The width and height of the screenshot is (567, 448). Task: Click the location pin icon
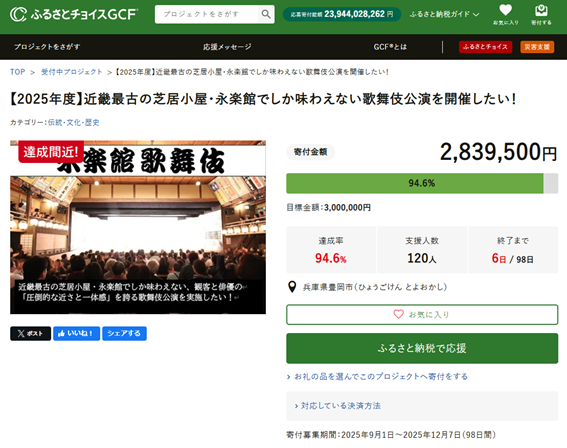[292, 287]
